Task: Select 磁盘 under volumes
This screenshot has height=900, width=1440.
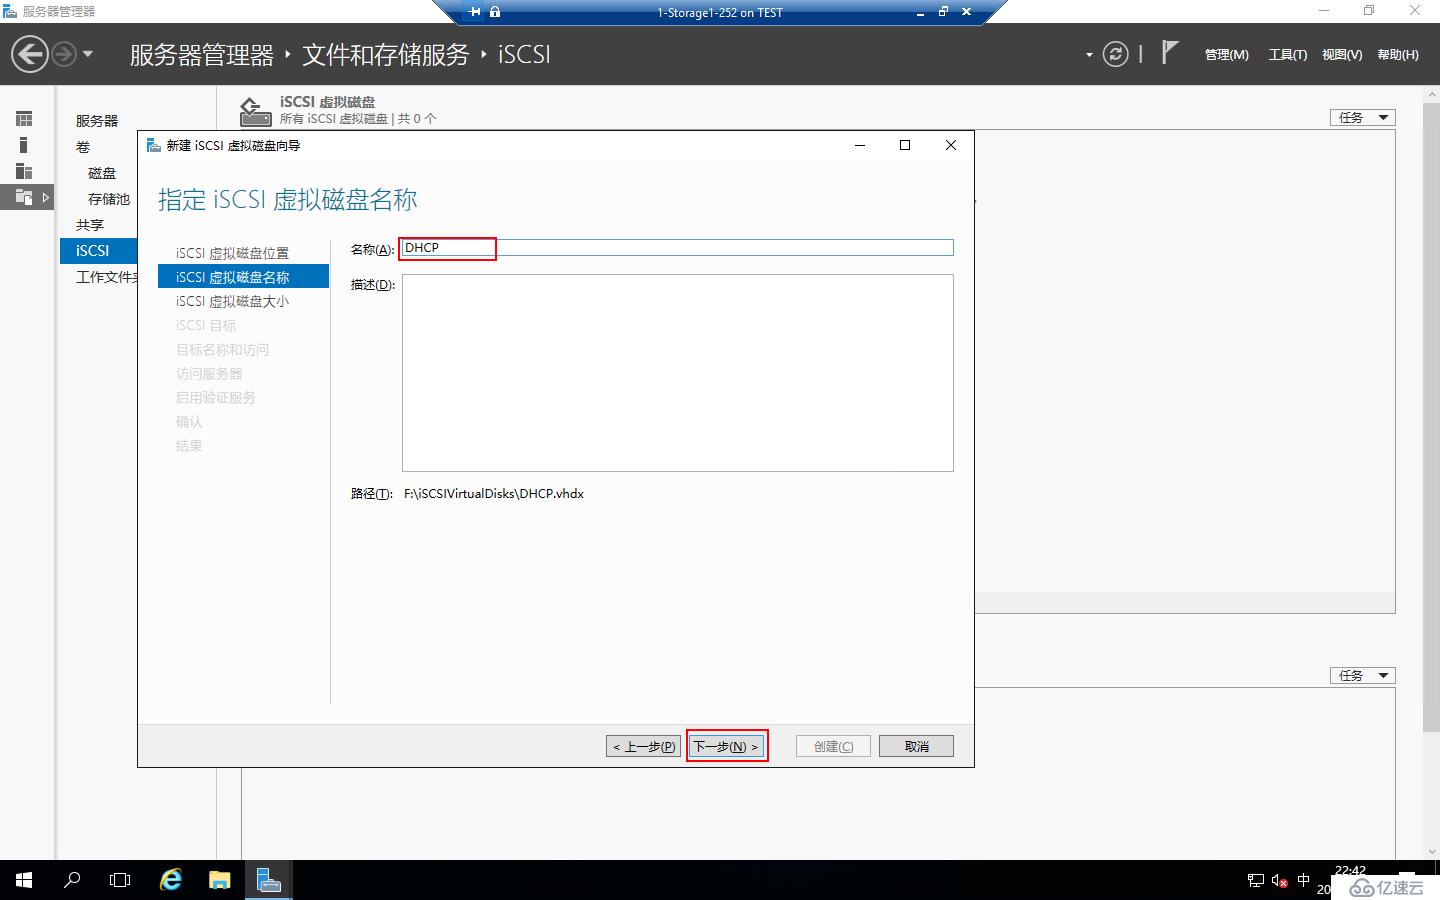Action: click(x=102, y=173)
